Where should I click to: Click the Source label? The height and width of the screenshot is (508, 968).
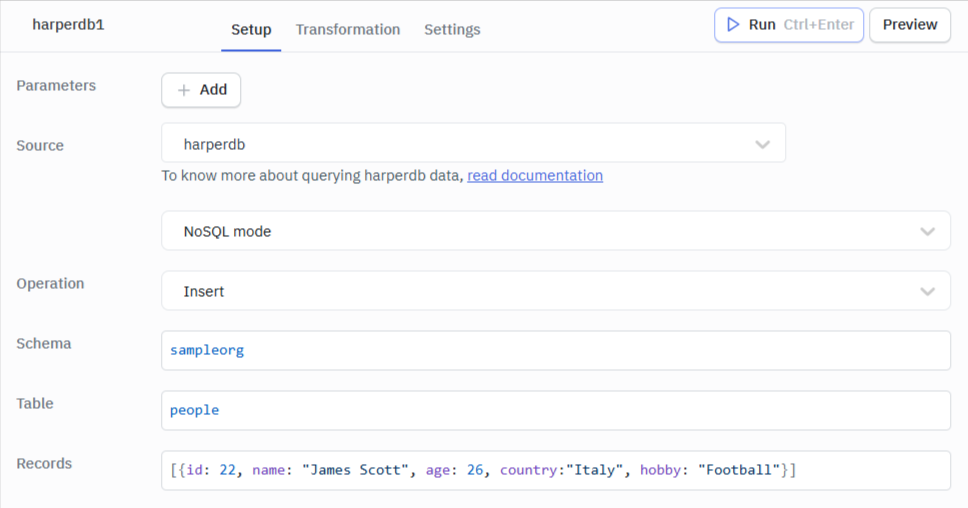pos(40,145)
